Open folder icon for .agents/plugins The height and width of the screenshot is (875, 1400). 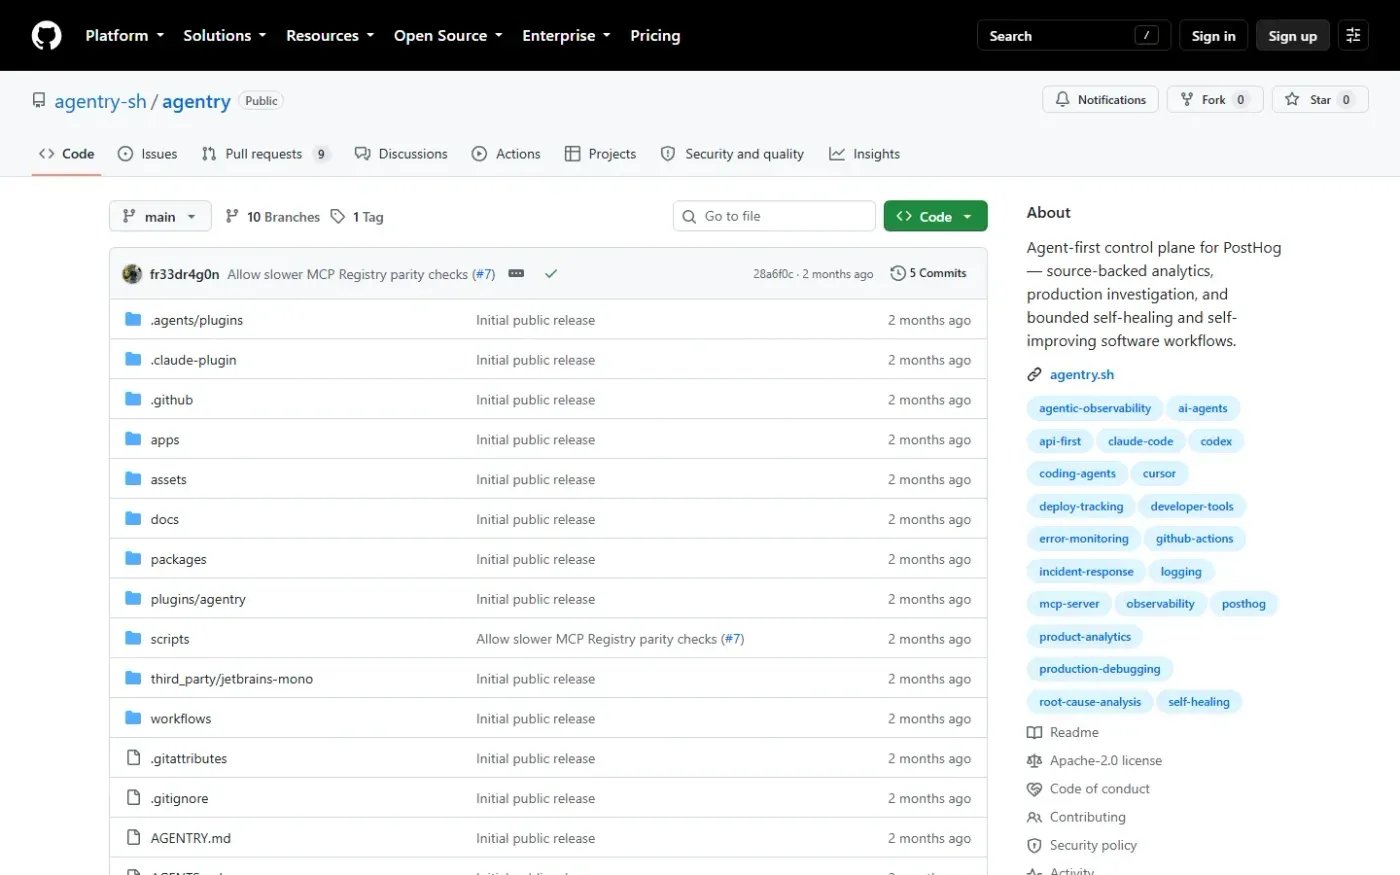[x=133, y=319]
